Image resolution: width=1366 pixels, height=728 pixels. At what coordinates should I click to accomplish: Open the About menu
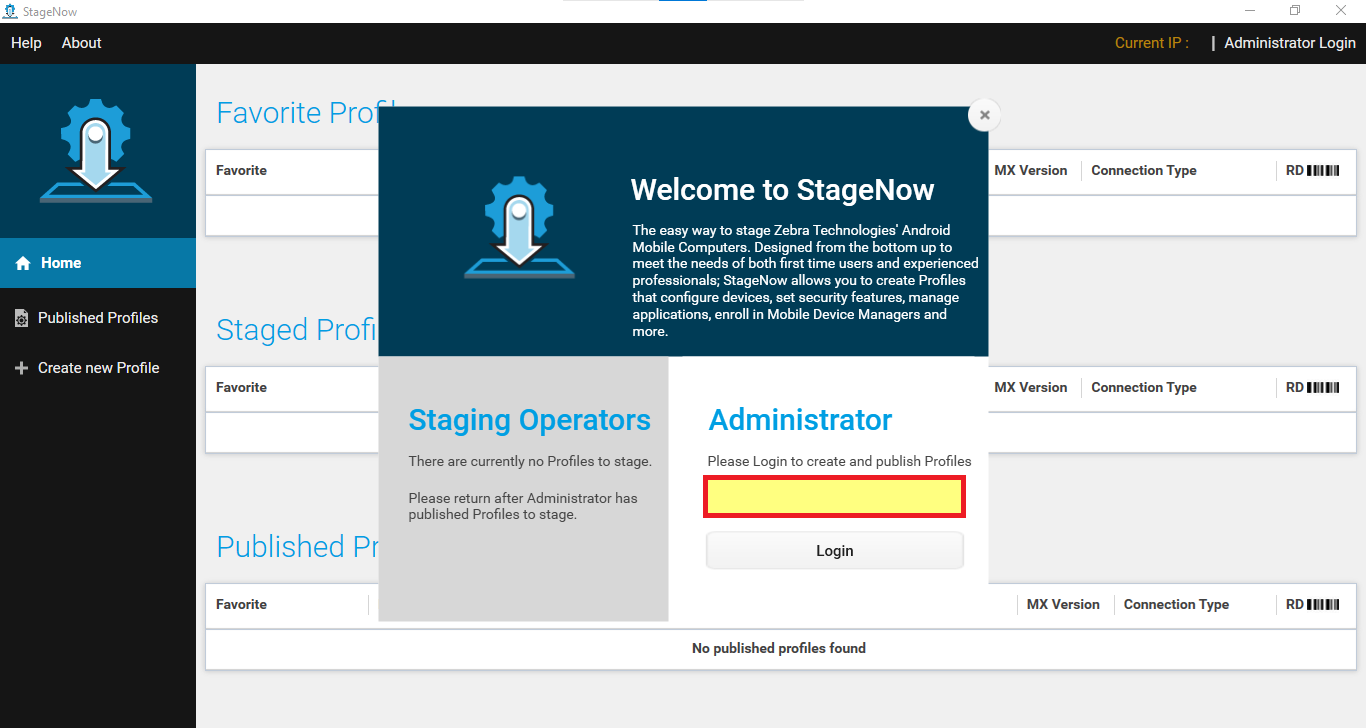(81, 43)
